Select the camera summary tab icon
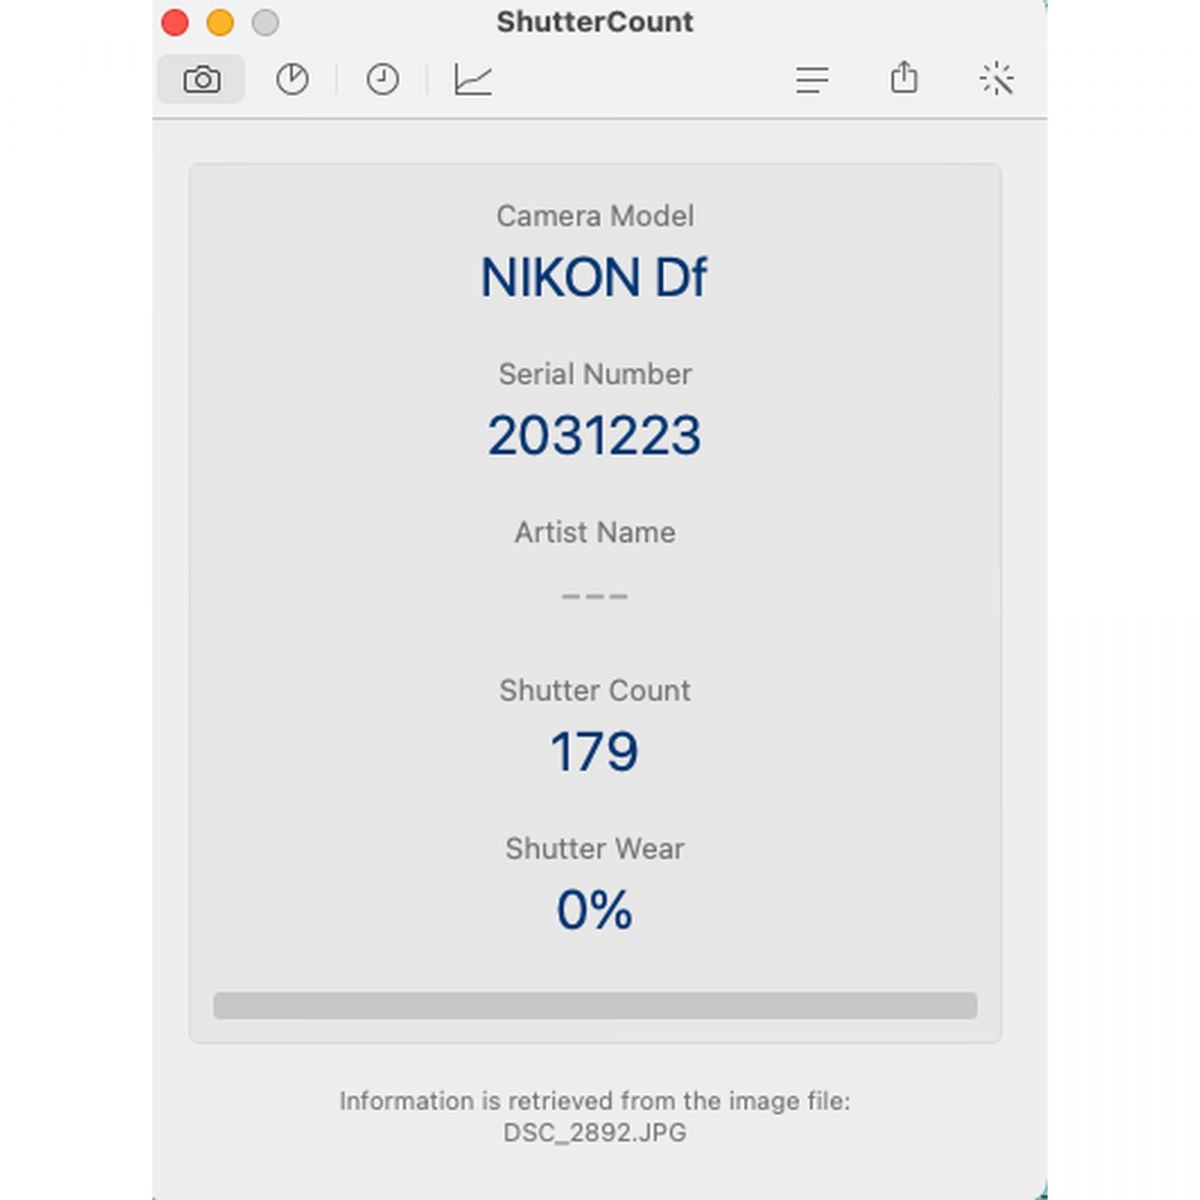Image resolution: width=1200 pixels, height=1200 pixels. tap(201, 79)
